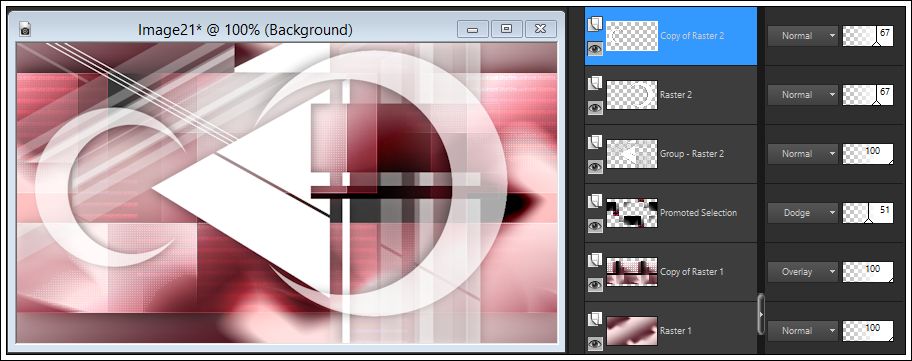
Task: Select layer named Copy of Raster 1
Action: click(692, 271)
